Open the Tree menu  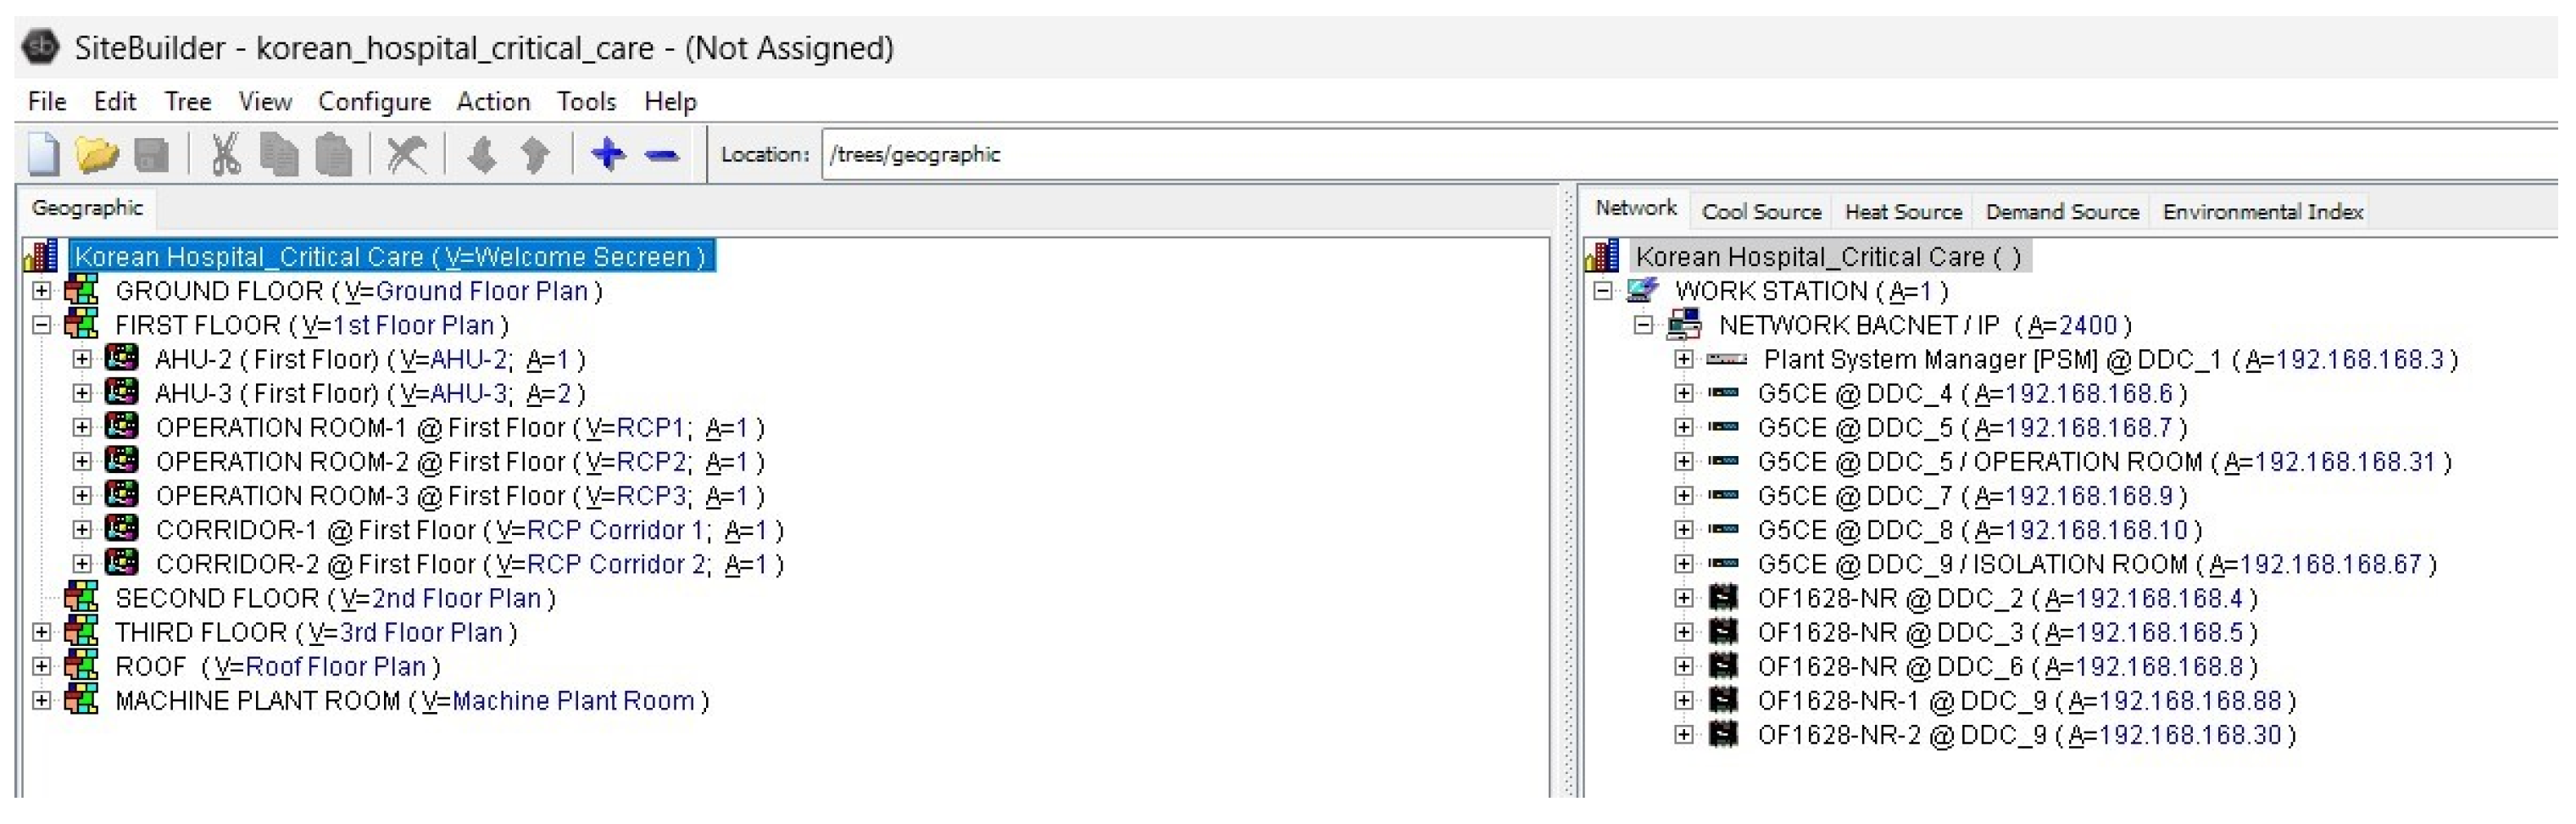(188, 101)
